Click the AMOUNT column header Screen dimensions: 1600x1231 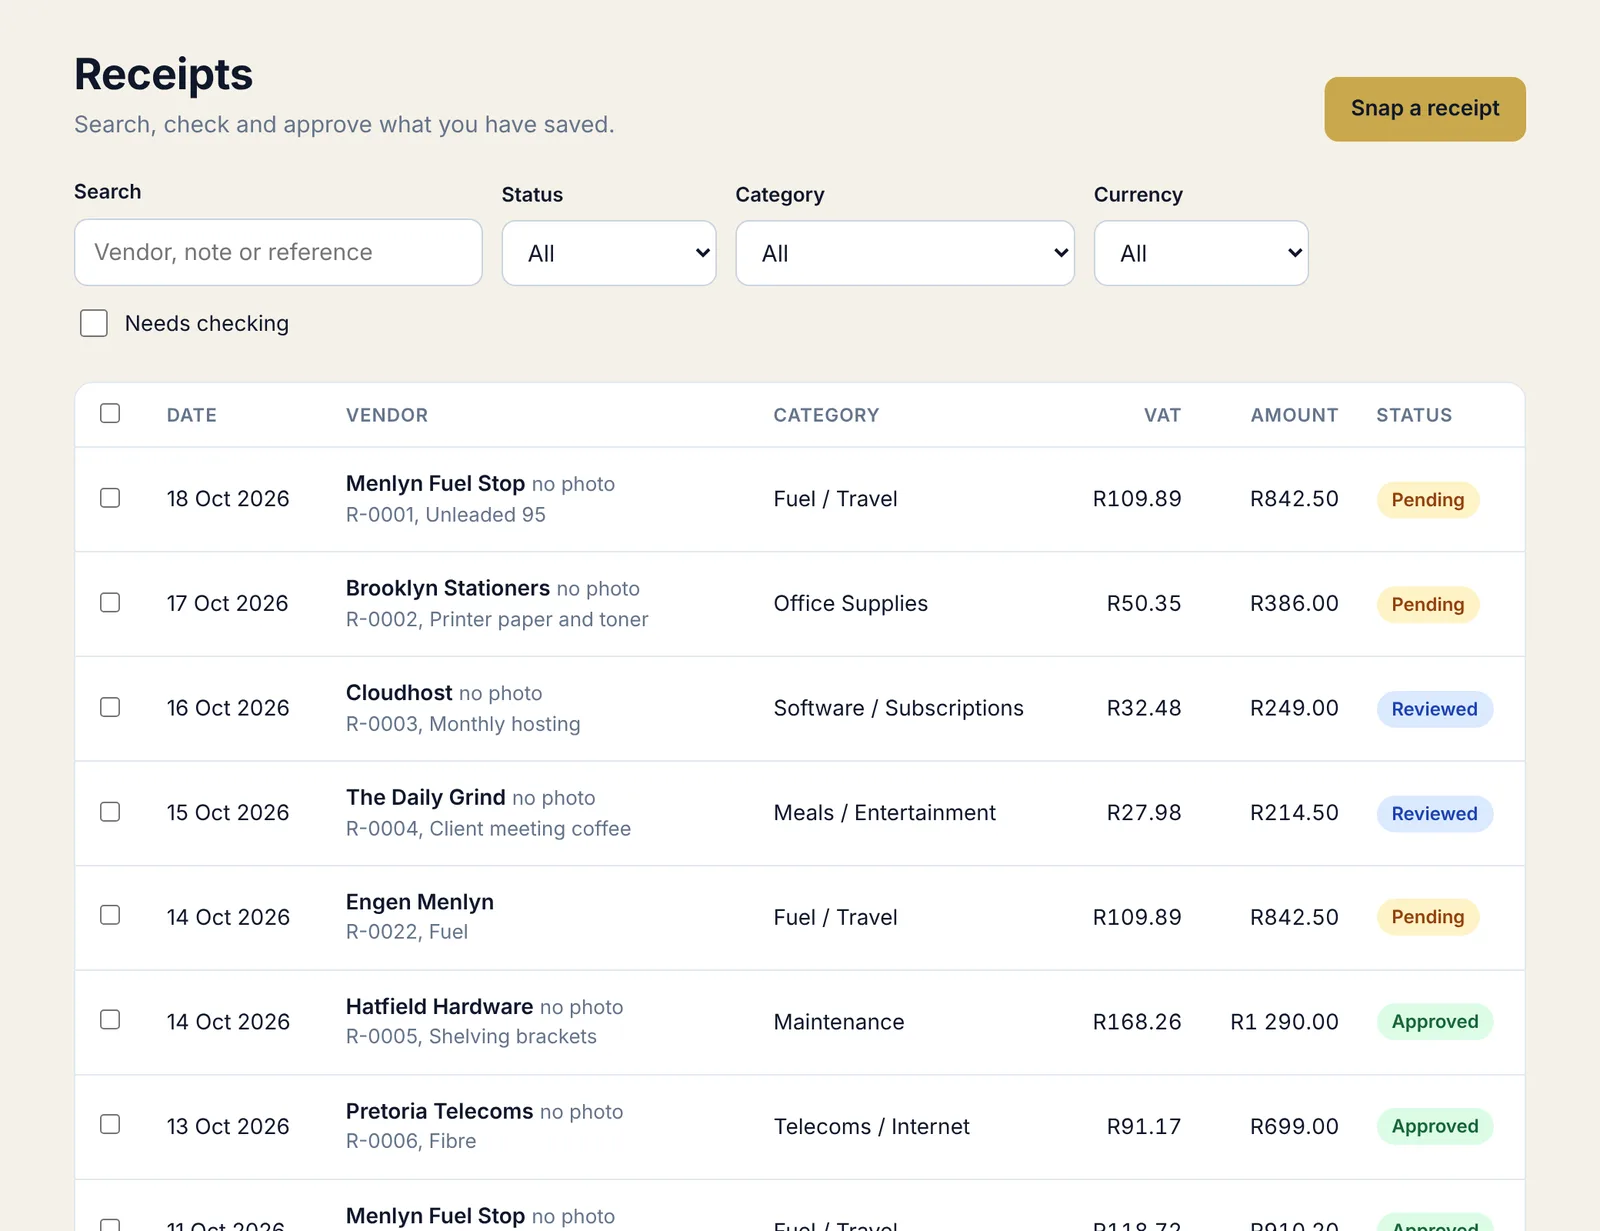click(1294, 415)
